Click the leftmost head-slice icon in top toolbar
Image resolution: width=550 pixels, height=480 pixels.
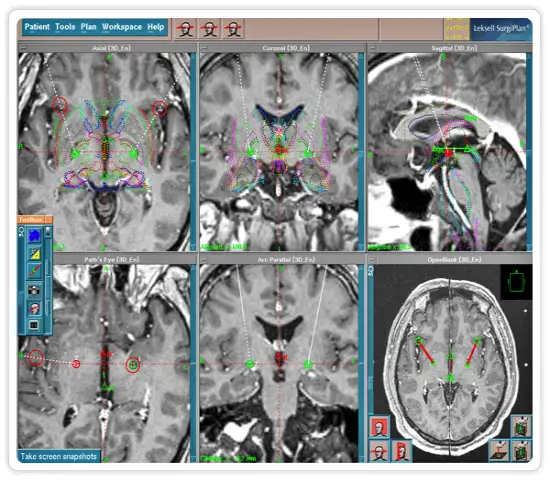point(185,29)
